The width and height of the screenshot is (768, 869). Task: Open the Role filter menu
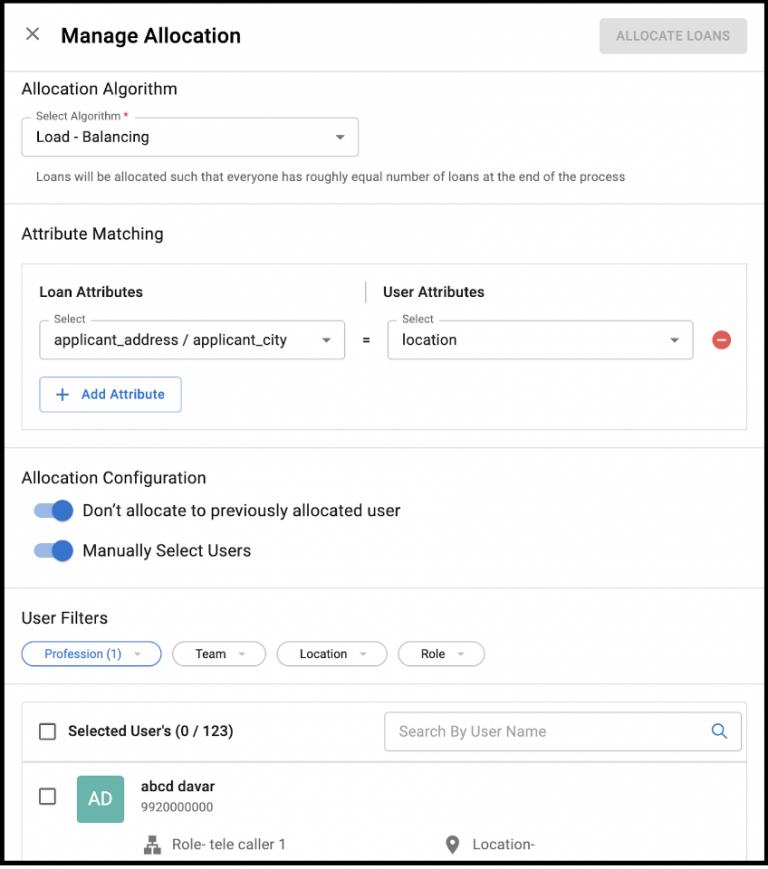click(441, 653)
